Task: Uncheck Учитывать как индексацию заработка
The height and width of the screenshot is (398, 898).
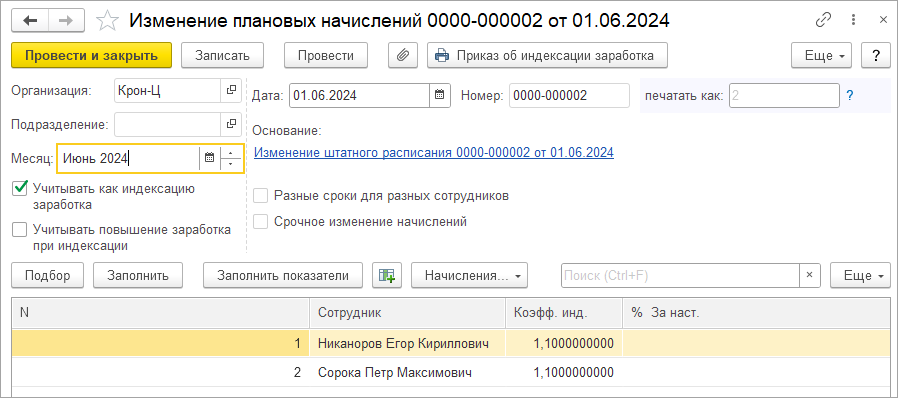Action: click(x=20, y=188)
